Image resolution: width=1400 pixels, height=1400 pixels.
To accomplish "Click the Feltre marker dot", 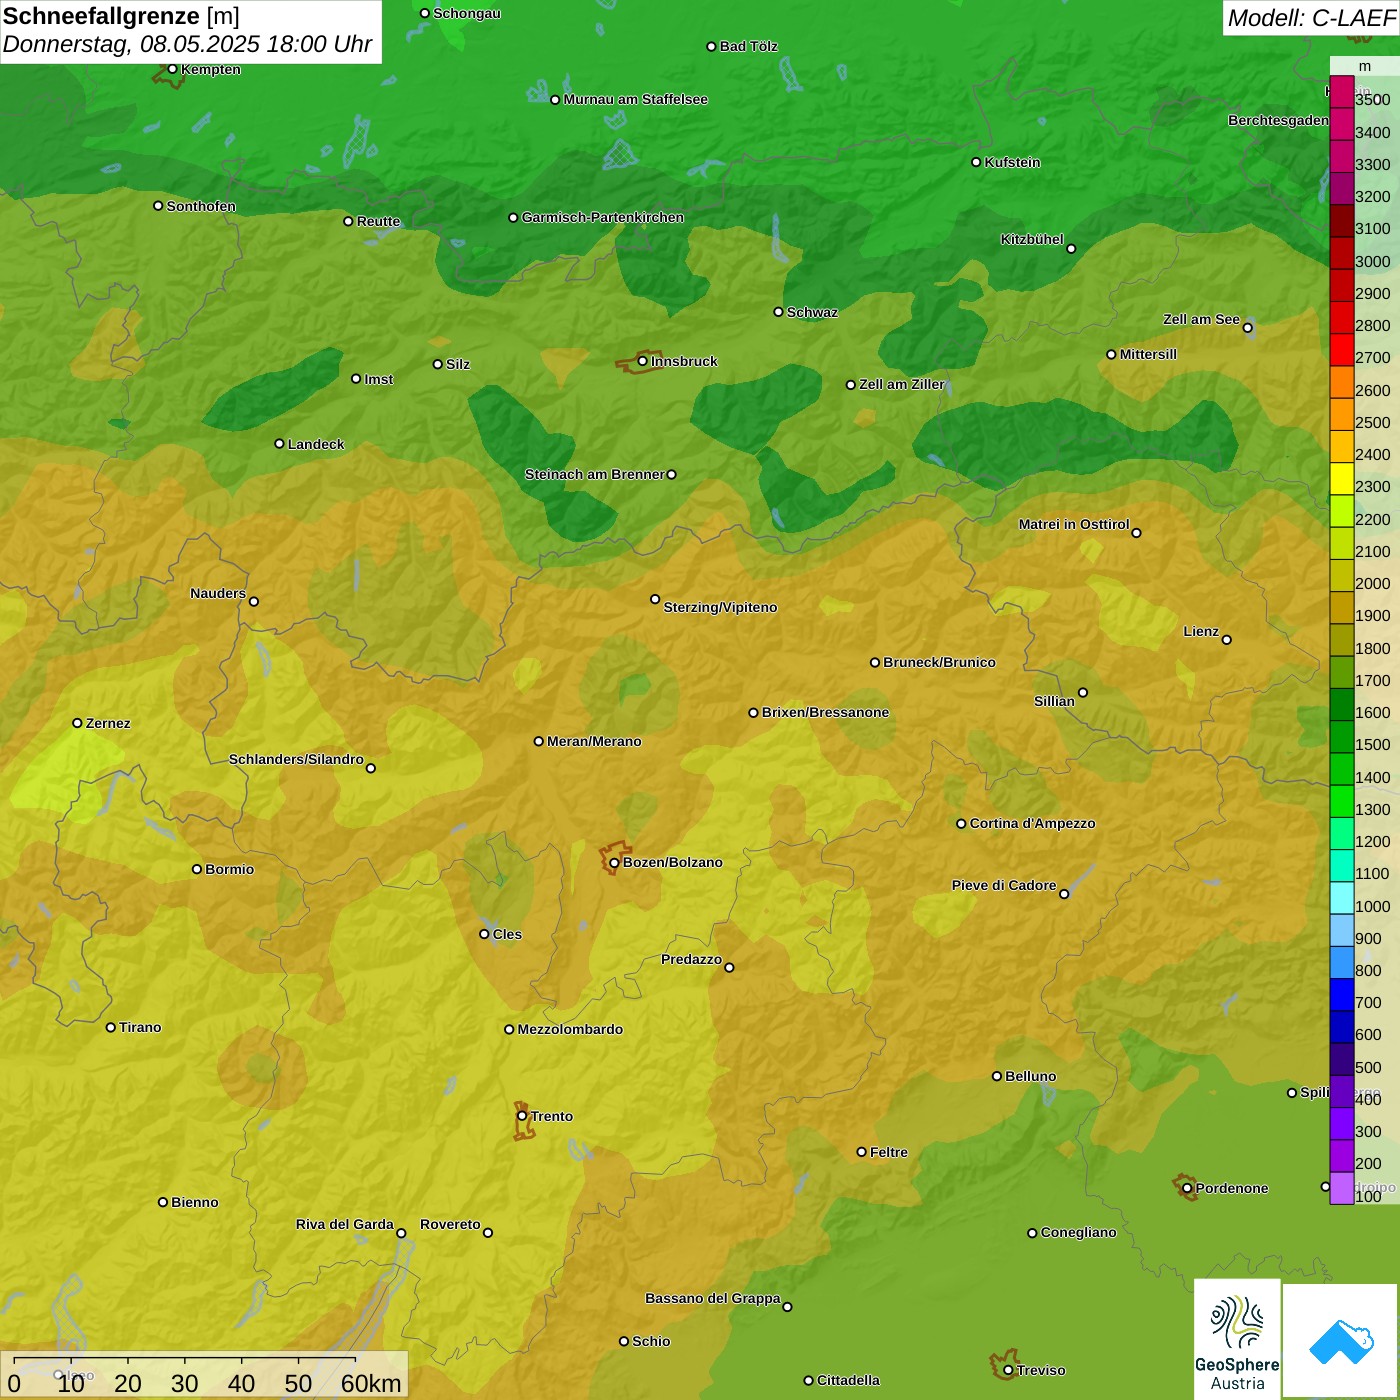I will click(861, 1151).
